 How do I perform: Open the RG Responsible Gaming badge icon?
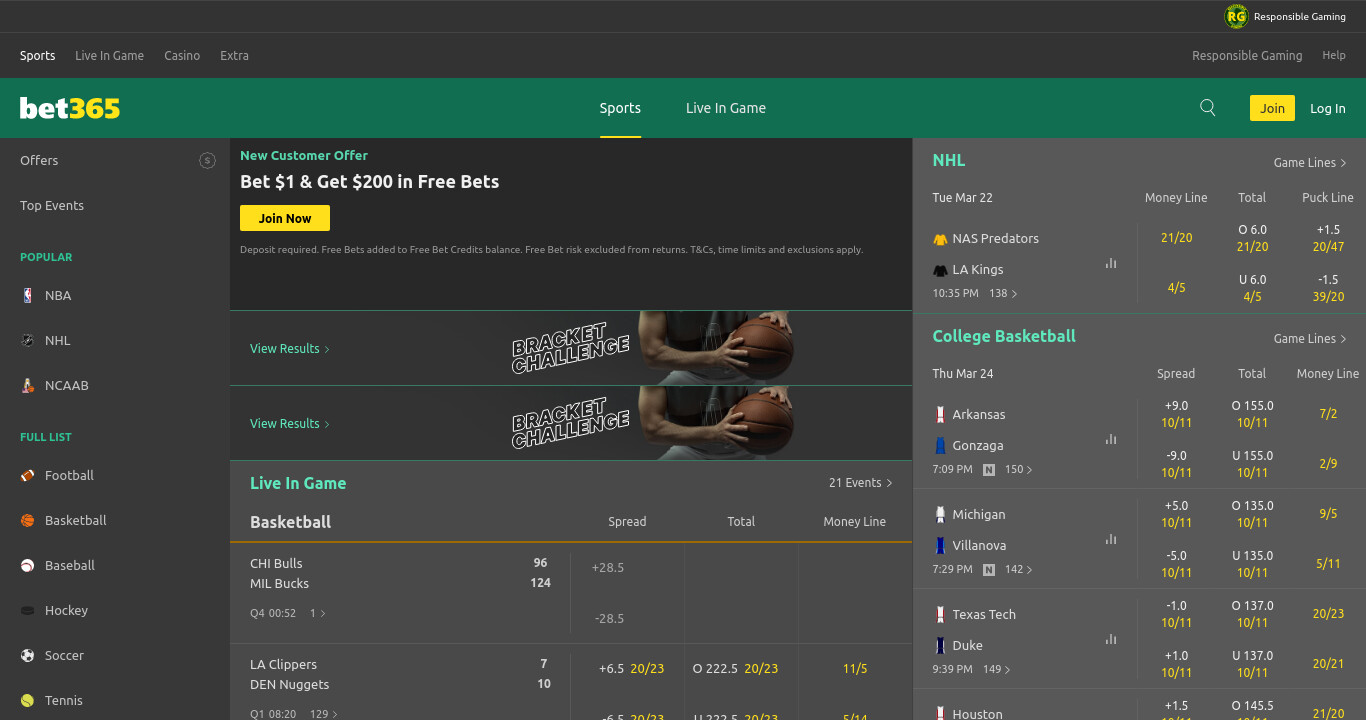pyautogui.click(x=1237, y=16)
